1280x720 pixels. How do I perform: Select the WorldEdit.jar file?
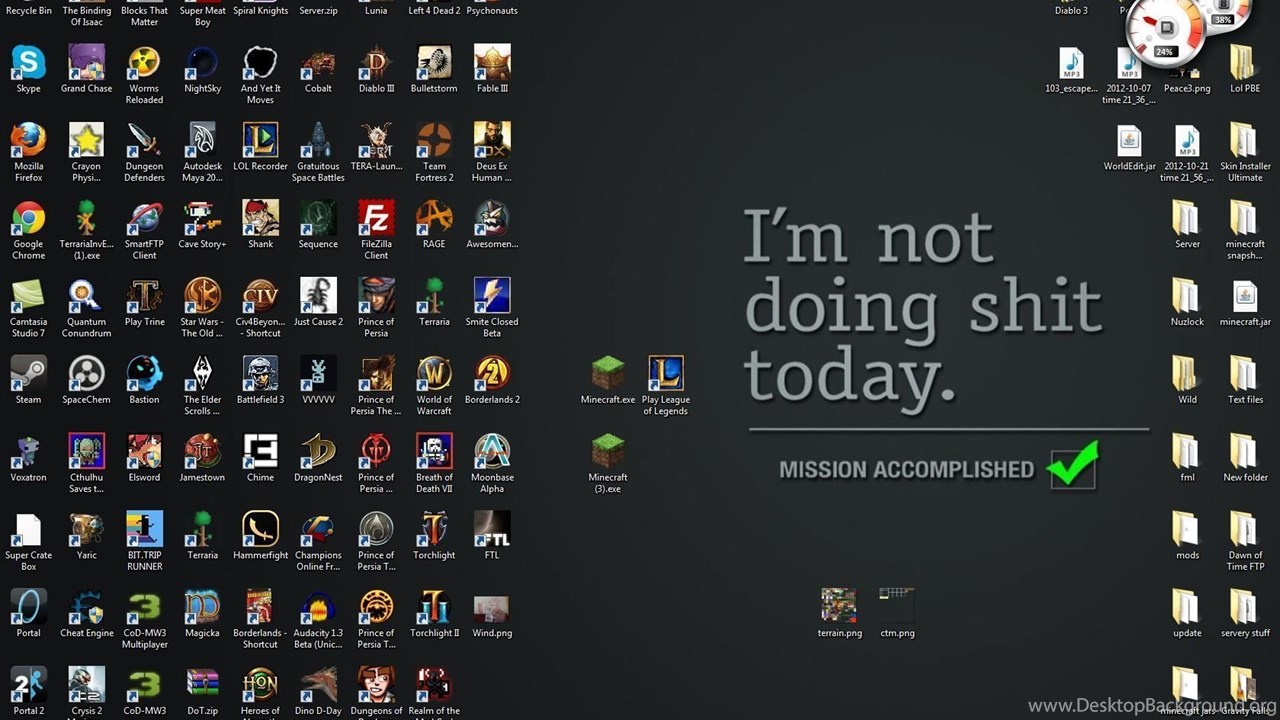(x=1129, y=141)
